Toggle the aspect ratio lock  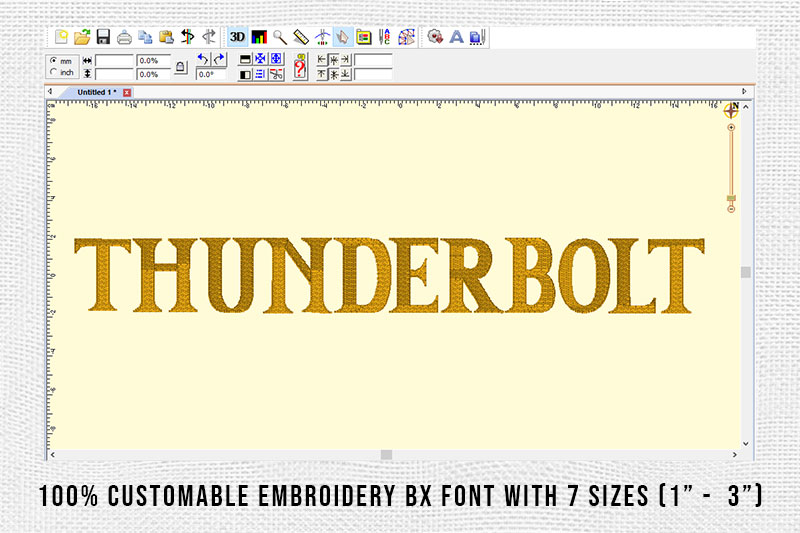click(181, 67)
